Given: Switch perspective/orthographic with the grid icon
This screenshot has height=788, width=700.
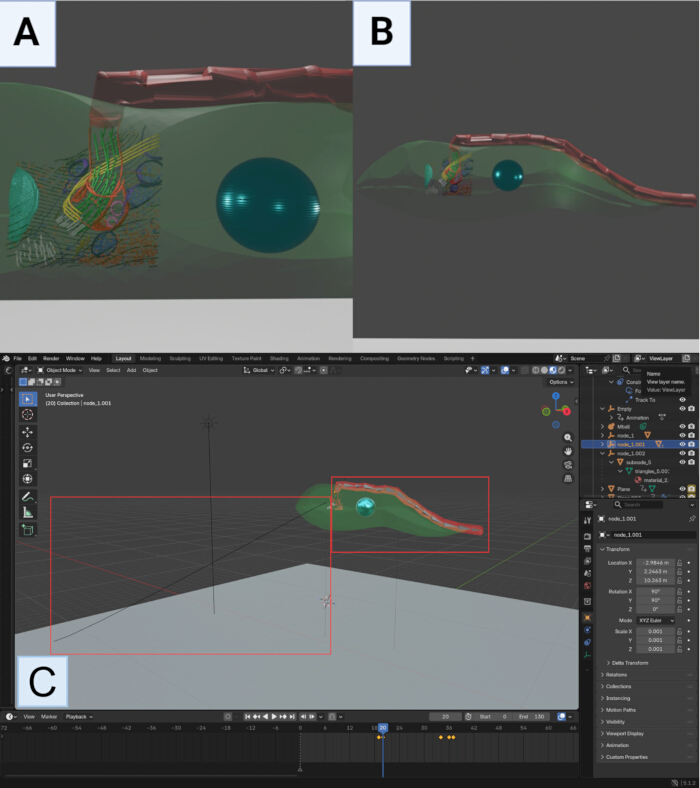Looking at the screenshot, I should 568,478.
